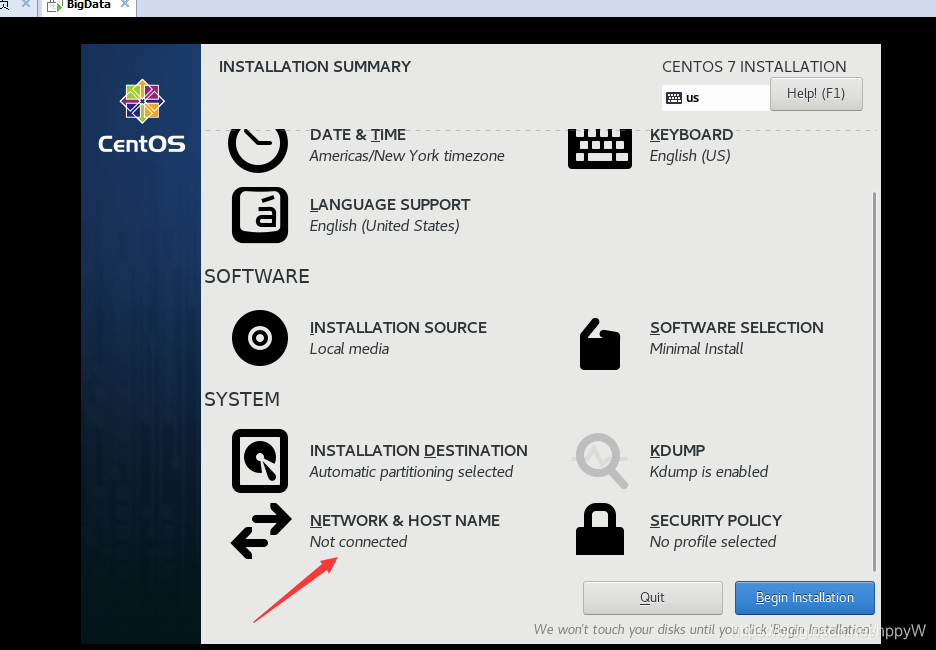Viewport: 936px width, 650px height.
Task: Click 'Not connected' network status text
Action: [358, 542]
